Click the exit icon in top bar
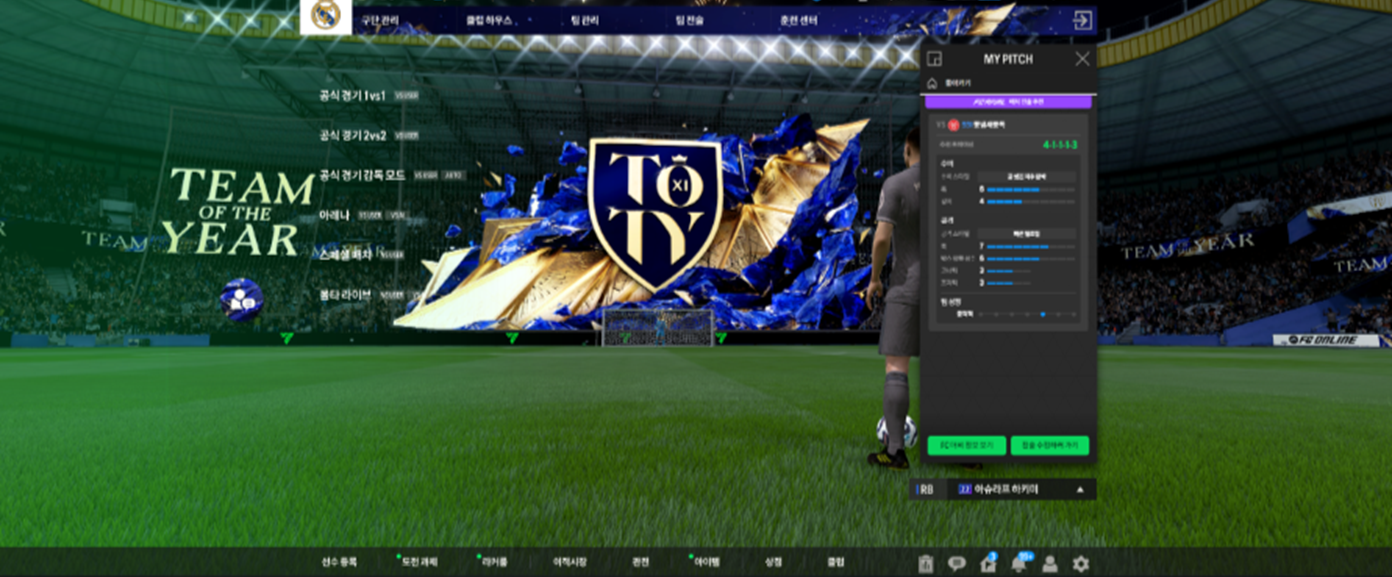Screen dimensions: 1392x577 point(1082,20)
